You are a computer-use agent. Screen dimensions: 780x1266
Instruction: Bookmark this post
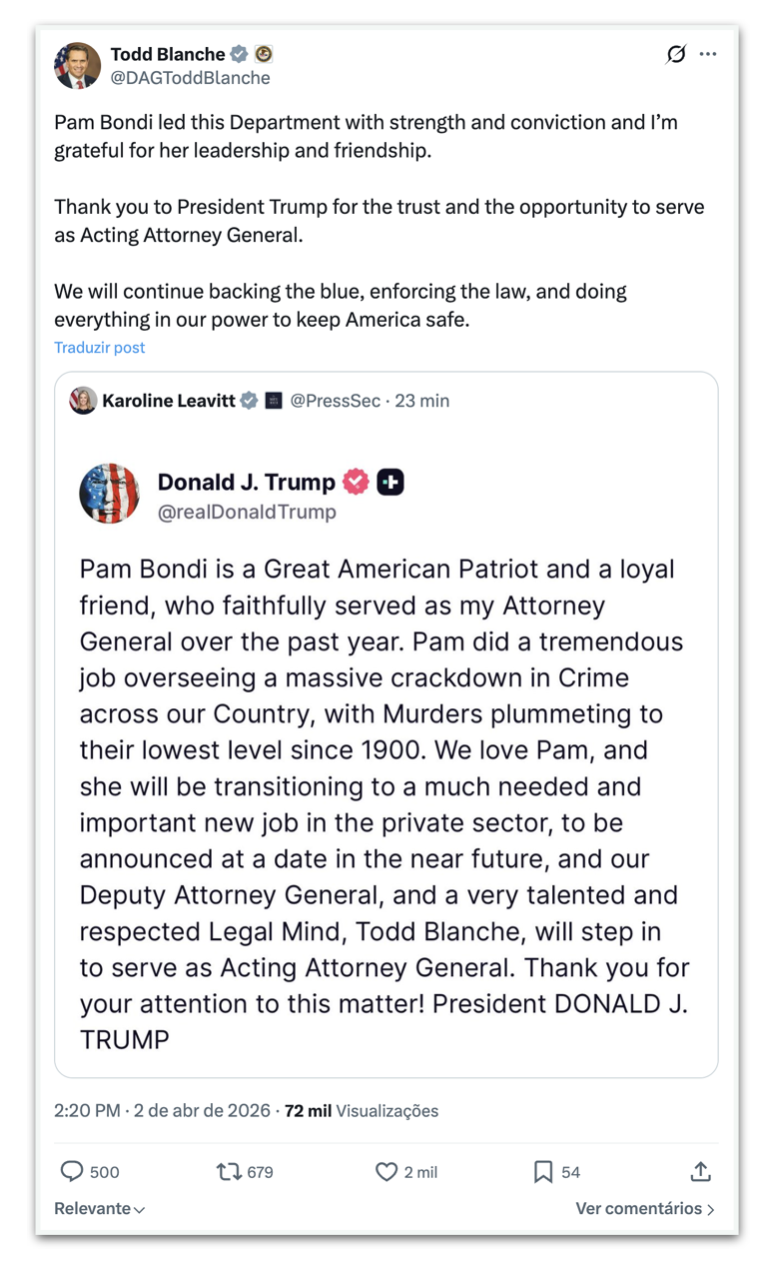point(543,1171)
